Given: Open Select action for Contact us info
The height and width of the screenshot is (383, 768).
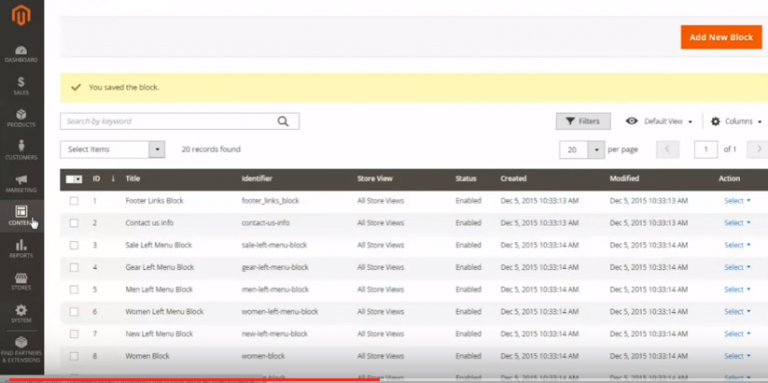Looking at the screenshot, I should [x=737, y=223].
